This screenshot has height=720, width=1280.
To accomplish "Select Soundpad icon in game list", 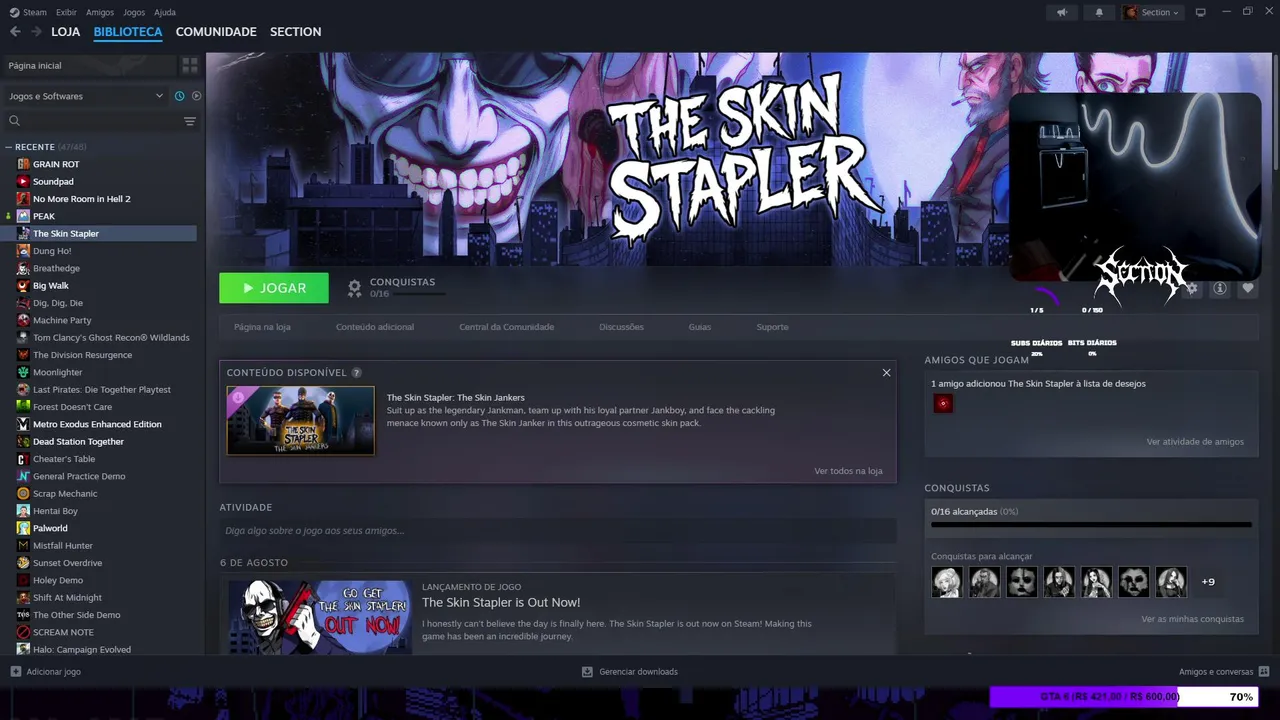I will pyautogui.click(x=23, y=181).
